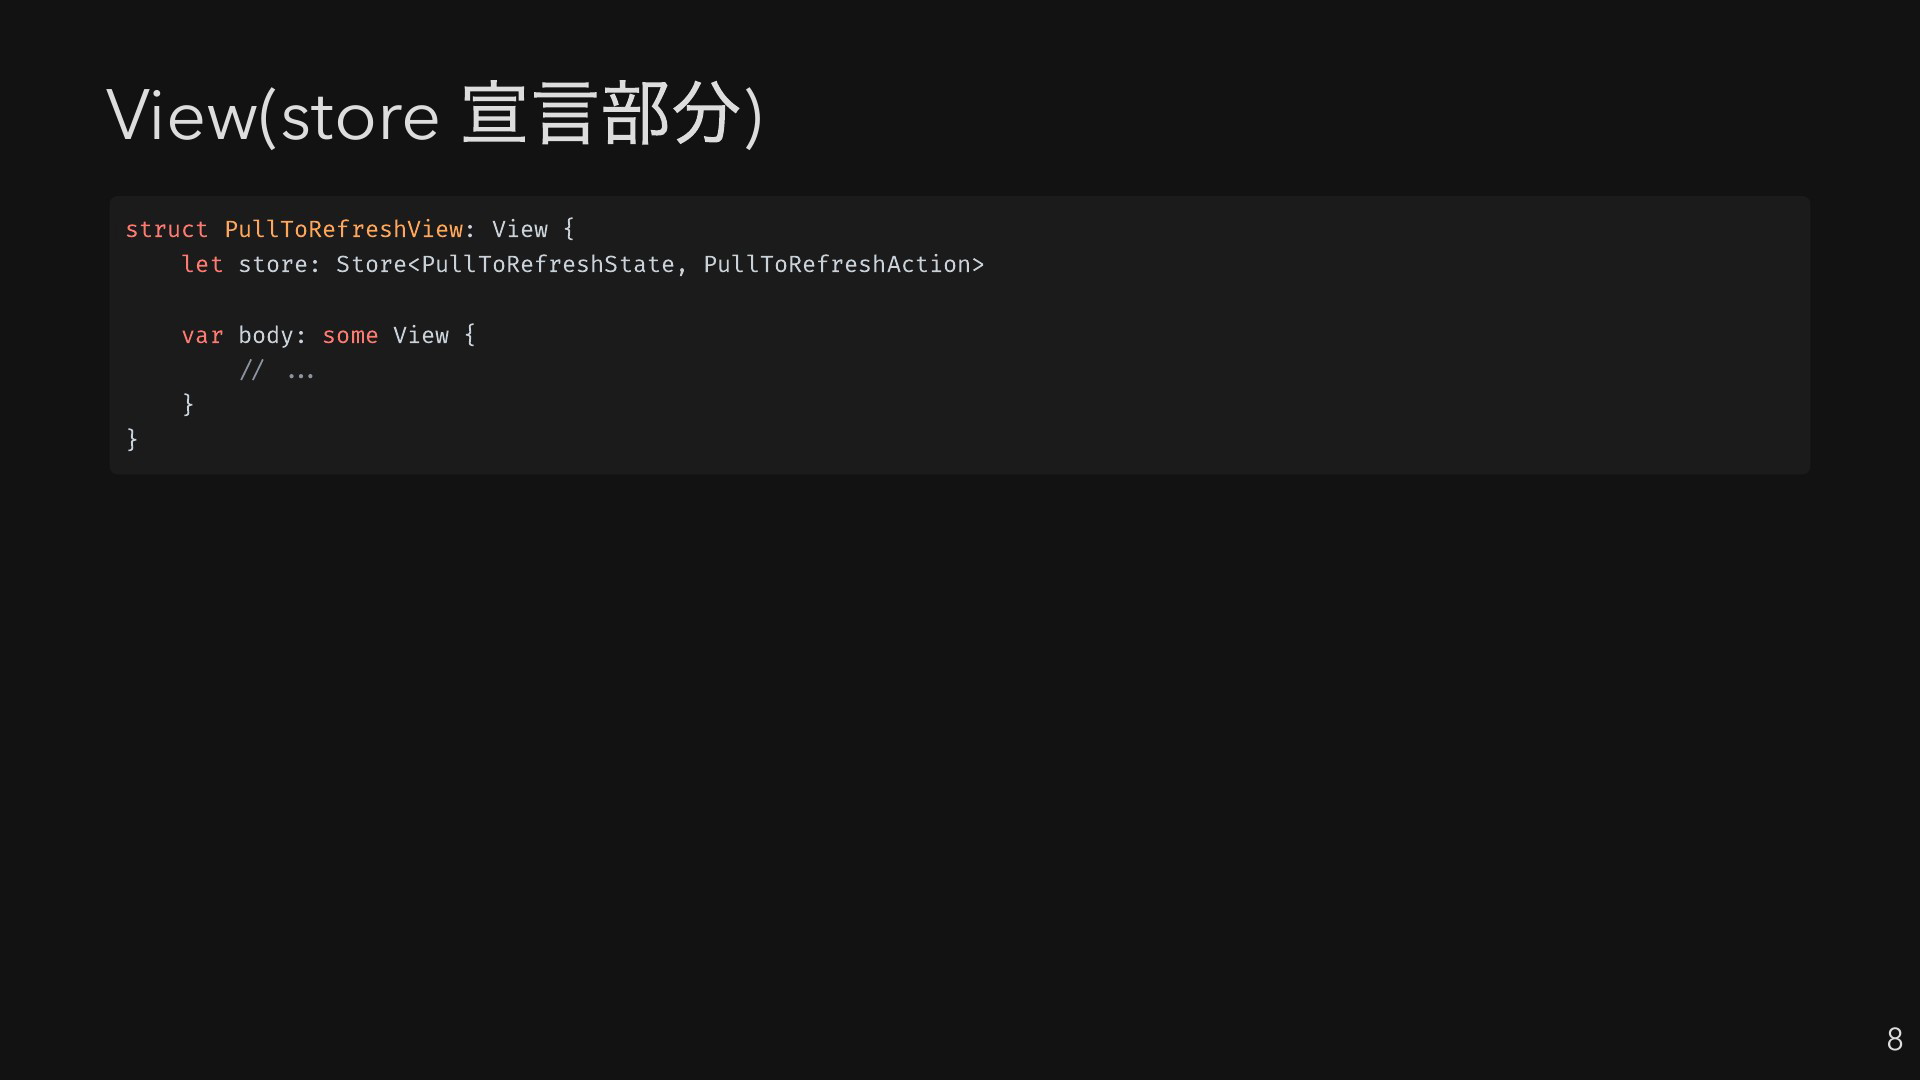Click the slide page number 8
Screen dimensions: 1920x1080
point(1894,1039)
